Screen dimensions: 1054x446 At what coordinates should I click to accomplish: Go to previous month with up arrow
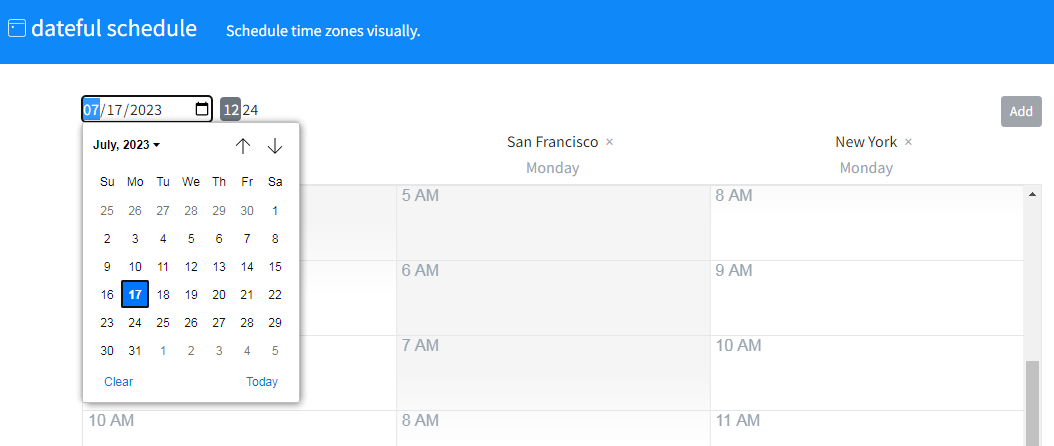click(x=243, y=145)
